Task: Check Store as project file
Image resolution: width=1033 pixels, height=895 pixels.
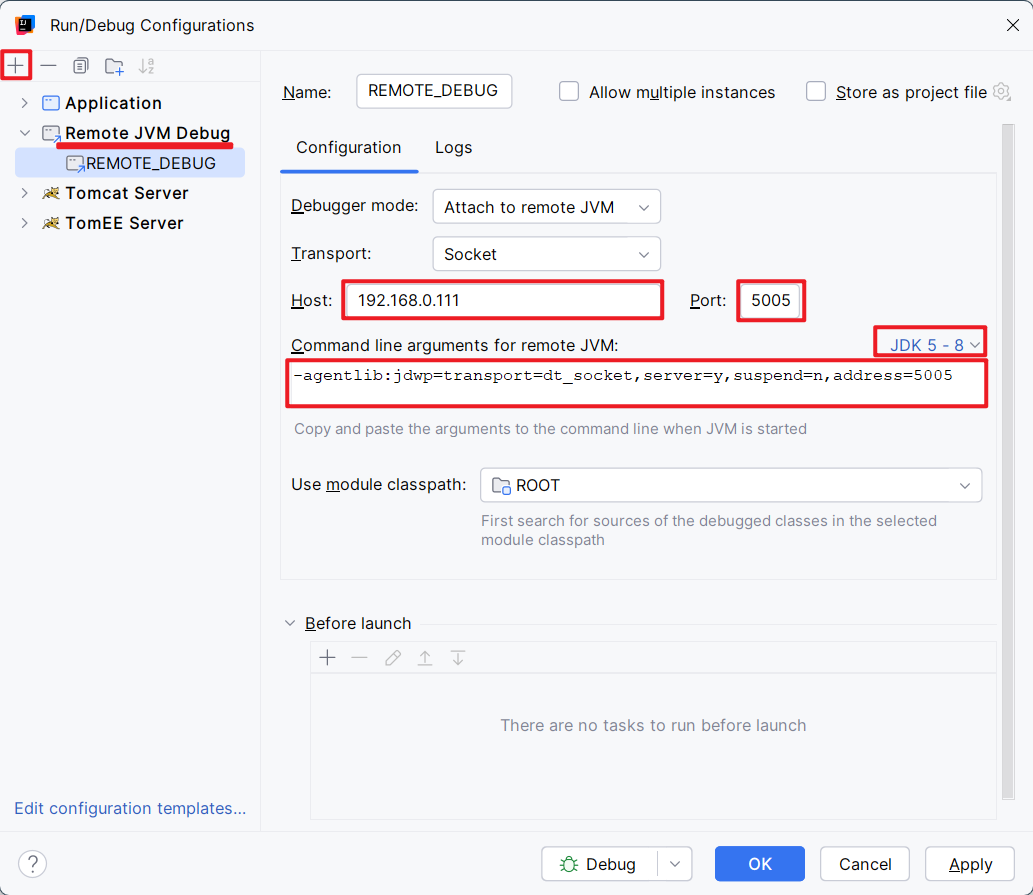Action: pos(817,92)
